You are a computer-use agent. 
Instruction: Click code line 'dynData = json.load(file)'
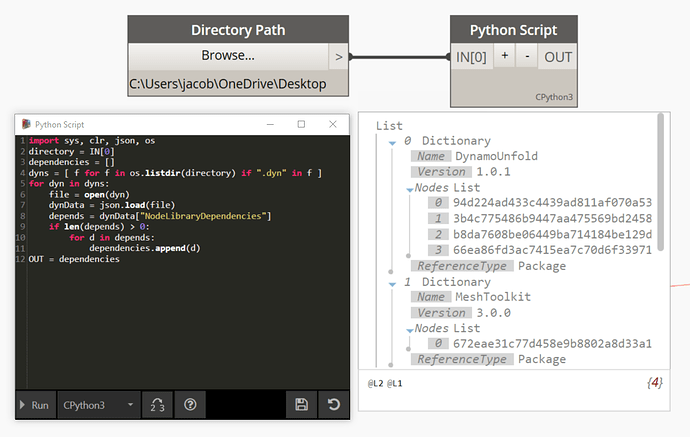tap(112, 205)
